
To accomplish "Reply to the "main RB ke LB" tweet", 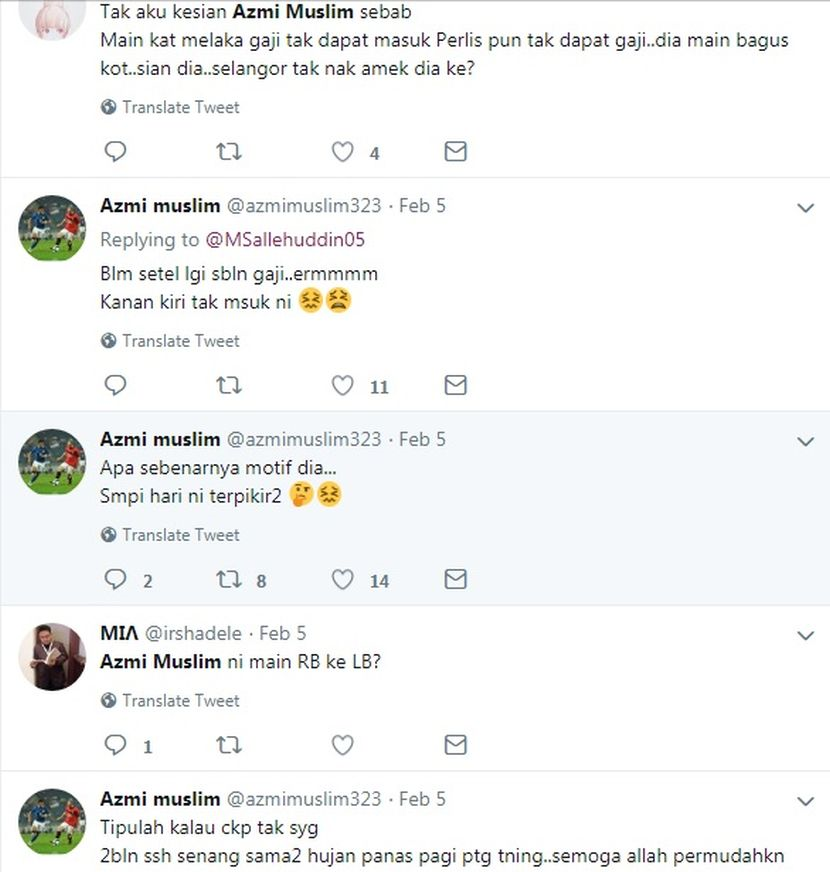I will [116, 745].
